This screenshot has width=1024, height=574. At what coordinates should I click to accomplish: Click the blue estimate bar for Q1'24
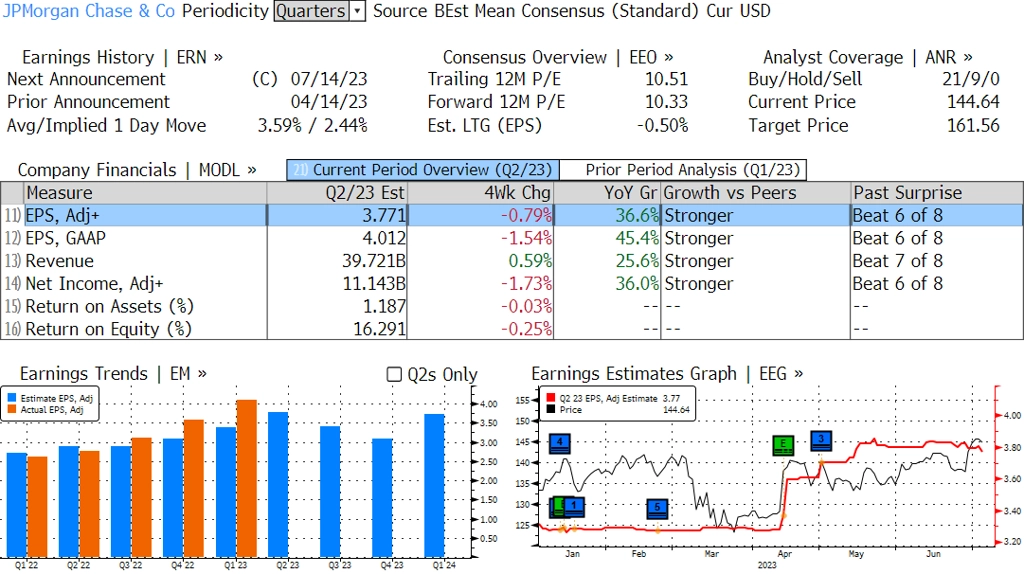(x=434, y=485)
